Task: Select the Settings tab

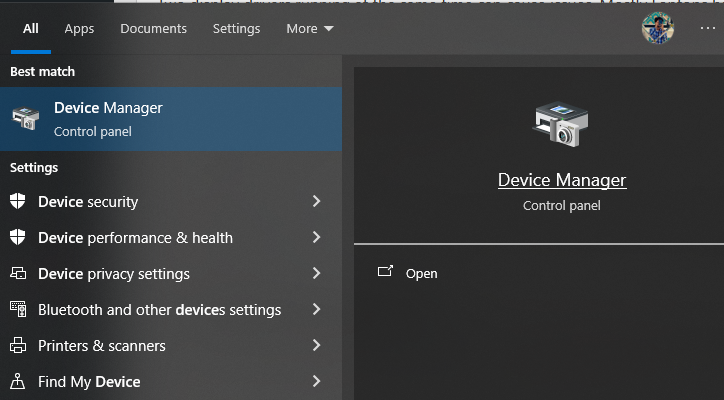Action: pyautogui.click(x=236, y=29)
